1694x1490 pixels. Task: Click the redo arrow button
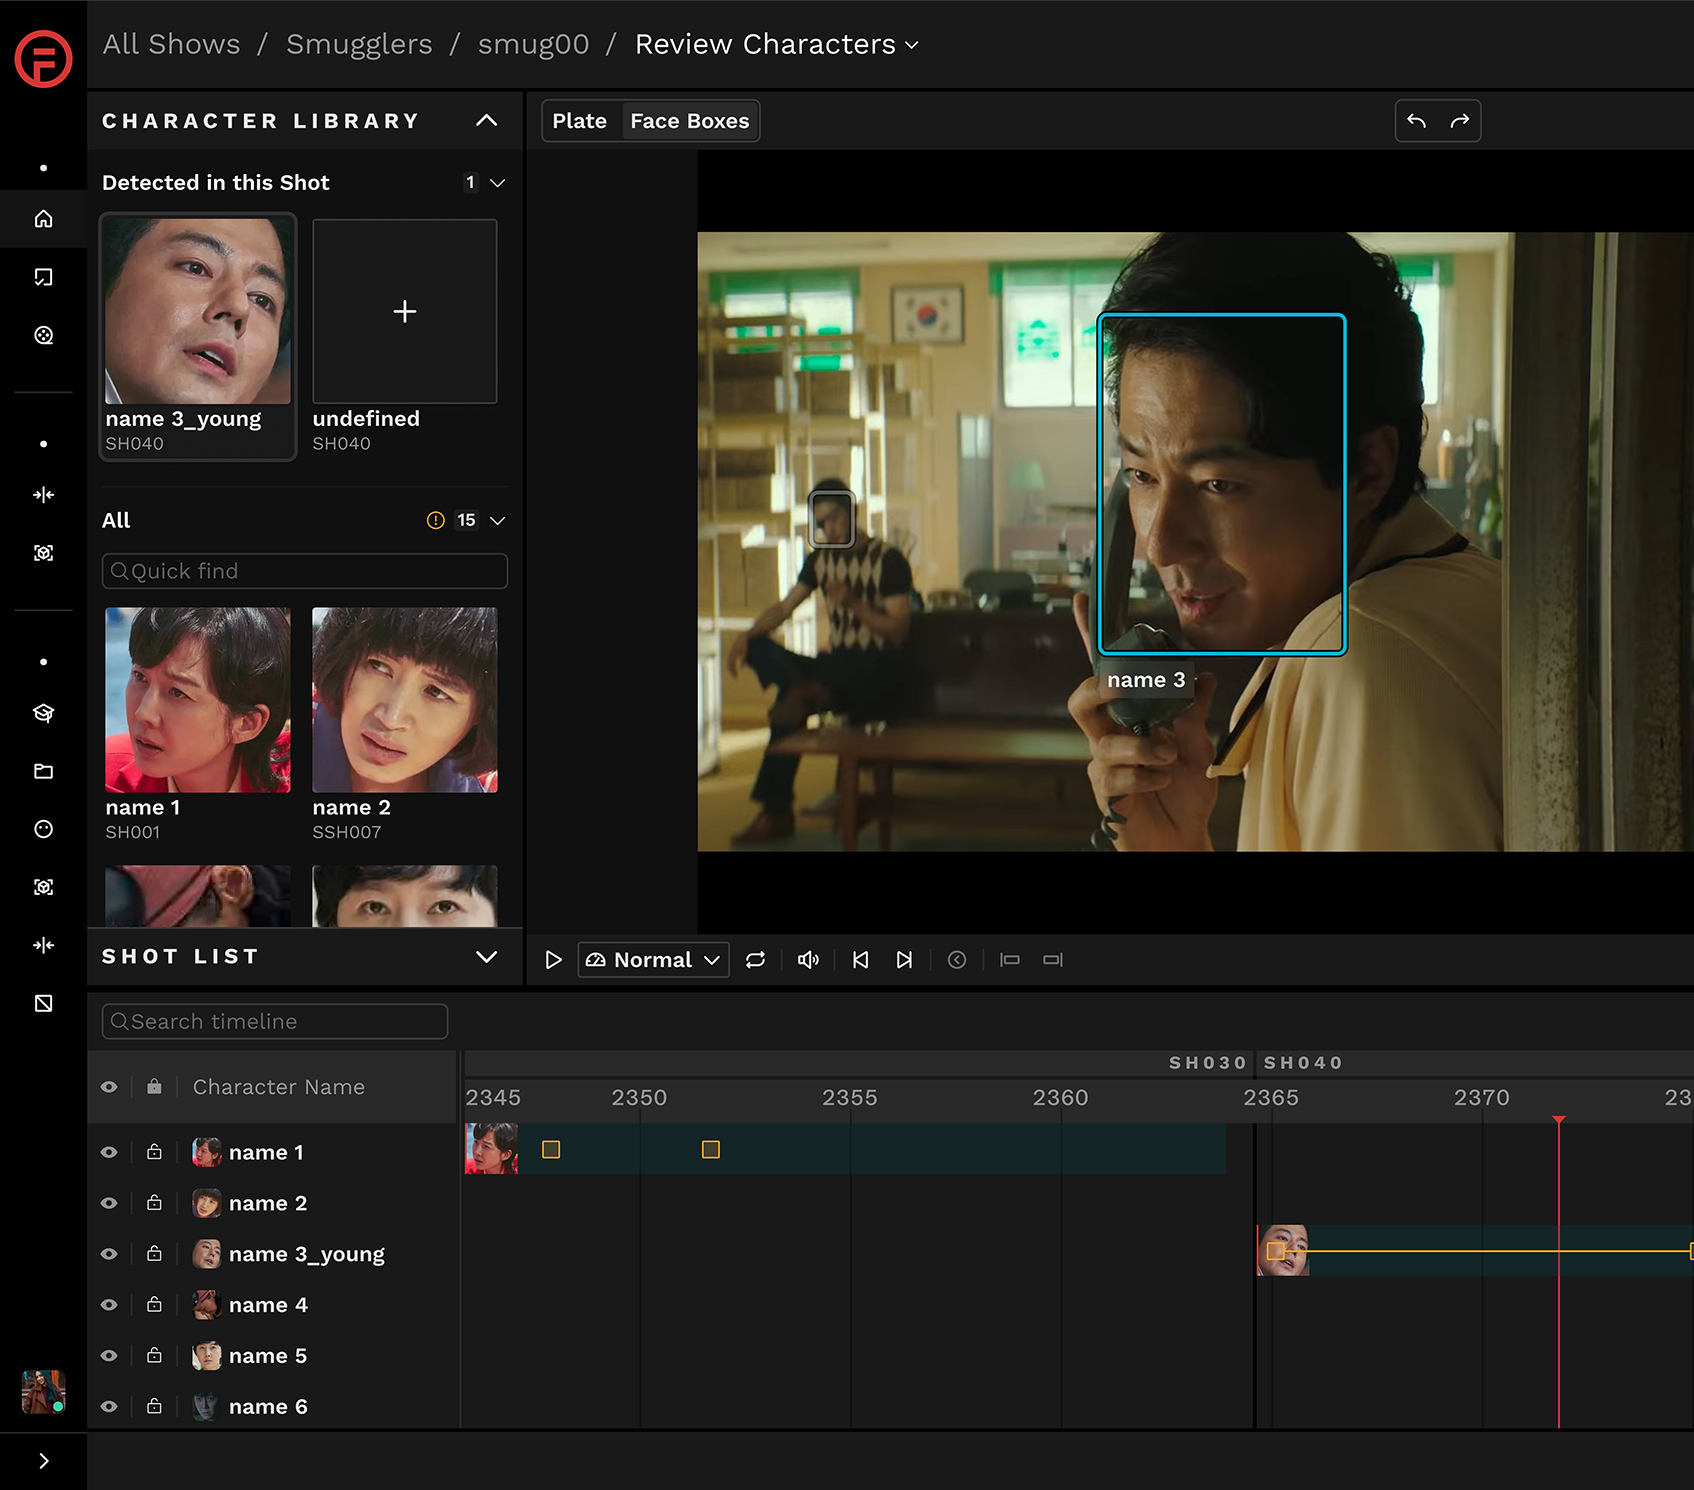[x=1460, y=121]
